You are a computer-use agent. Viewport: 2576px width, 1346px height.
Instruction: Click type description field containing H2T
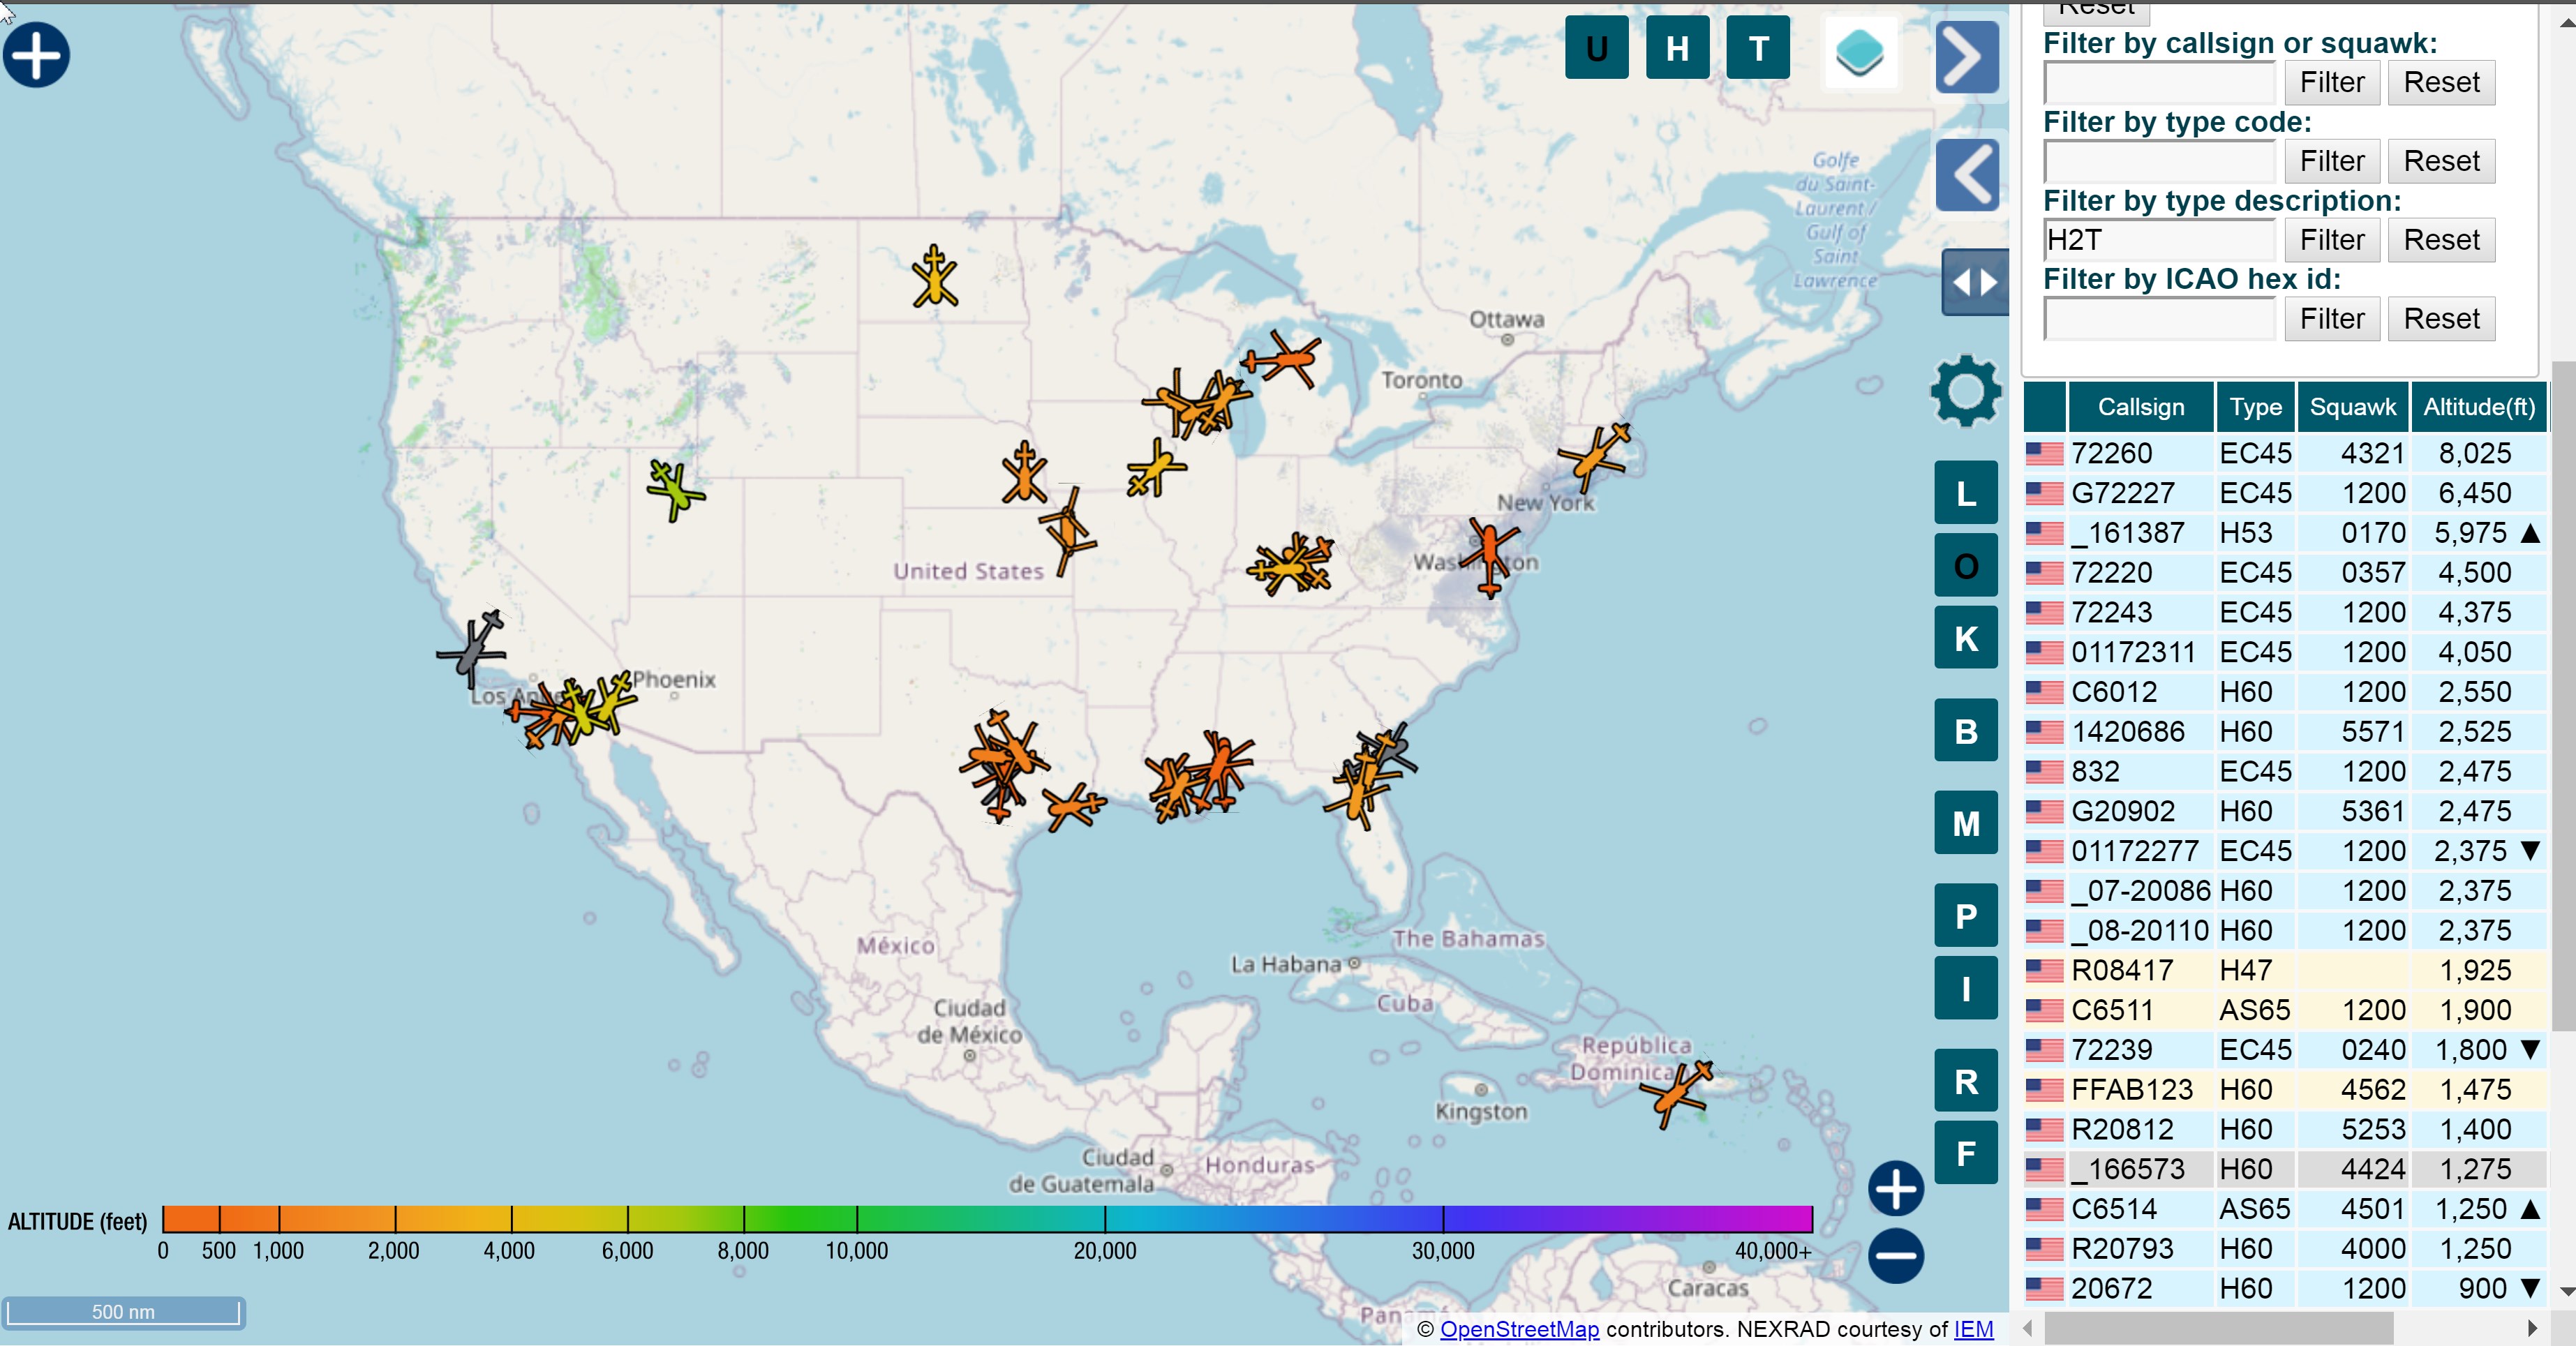(x=2159, y=240)
